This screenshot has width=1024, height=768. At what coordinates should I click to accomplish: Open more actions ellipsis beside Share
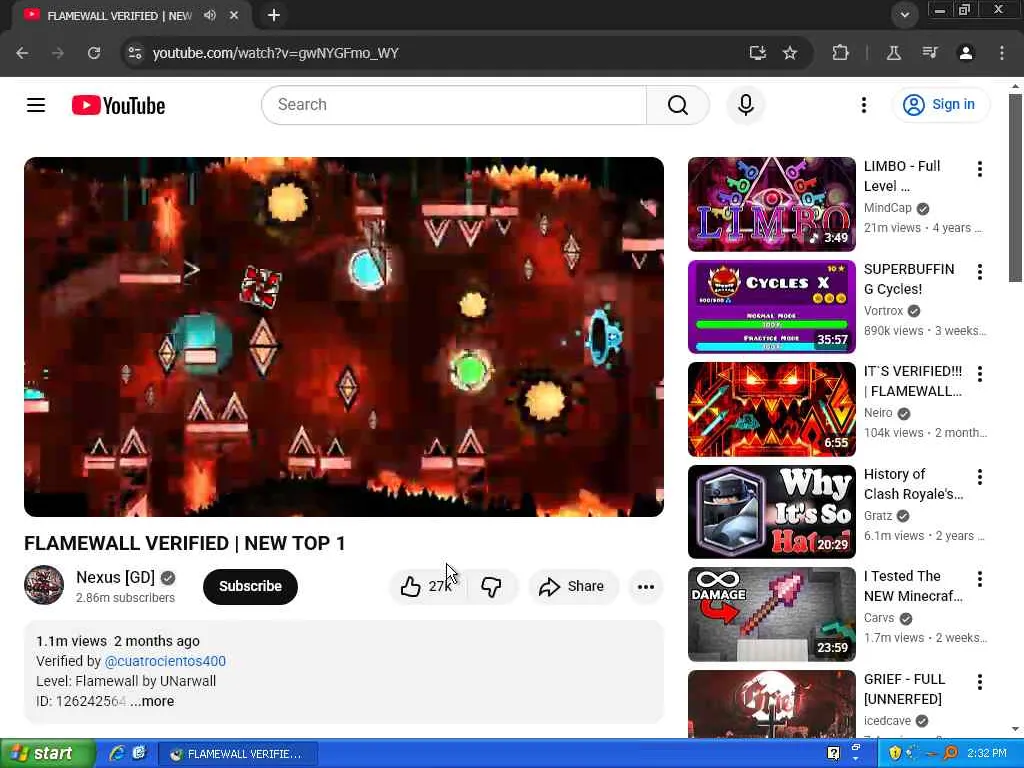[645, 586]
